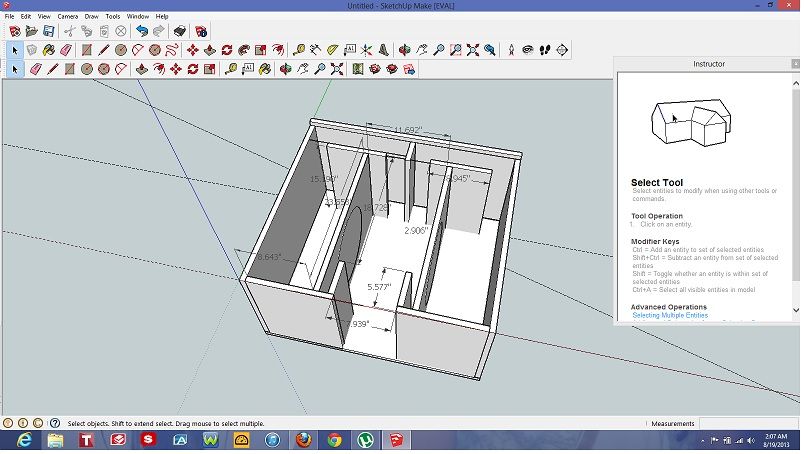Select the Look Around eye tool
The height and width of the screenshot is (454, 804).
tap(526, 49)
